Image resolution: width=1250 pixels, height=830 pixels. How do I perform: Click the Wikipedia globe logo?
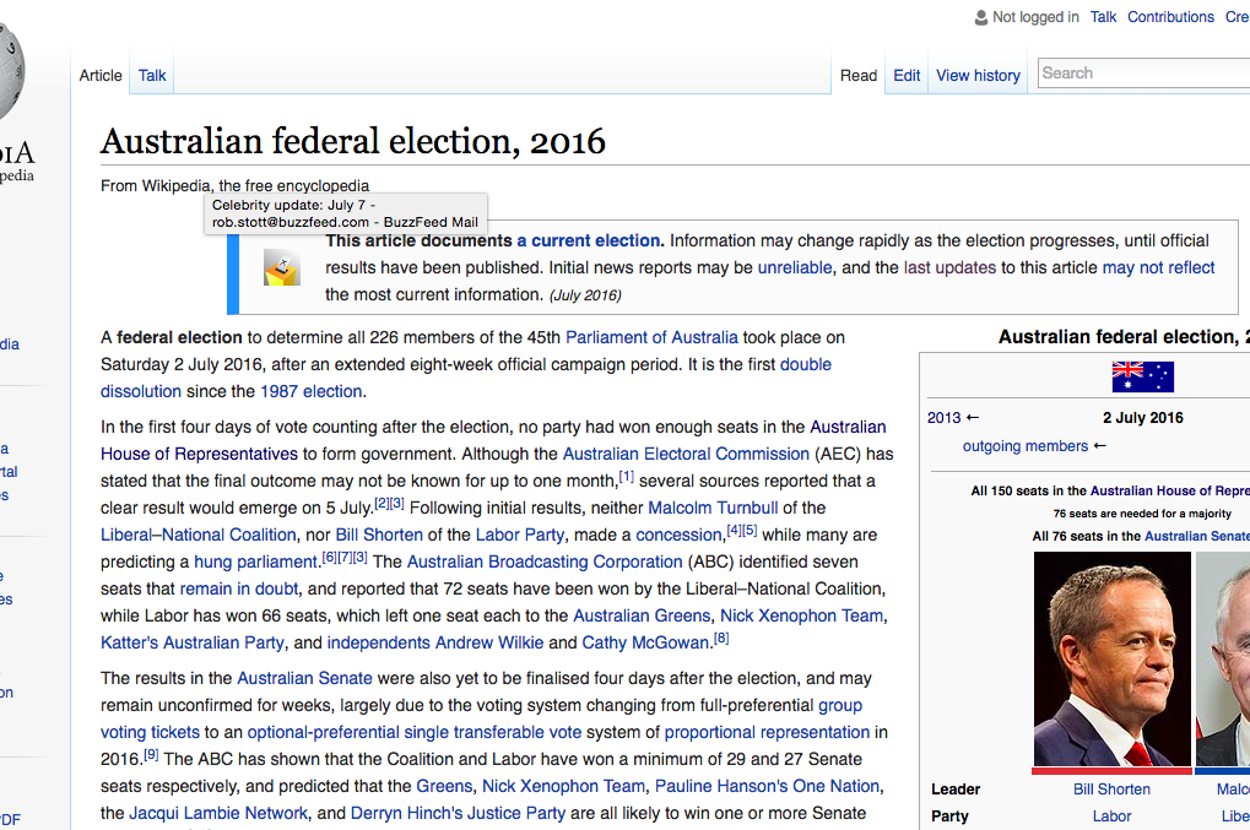pos(10,70)
